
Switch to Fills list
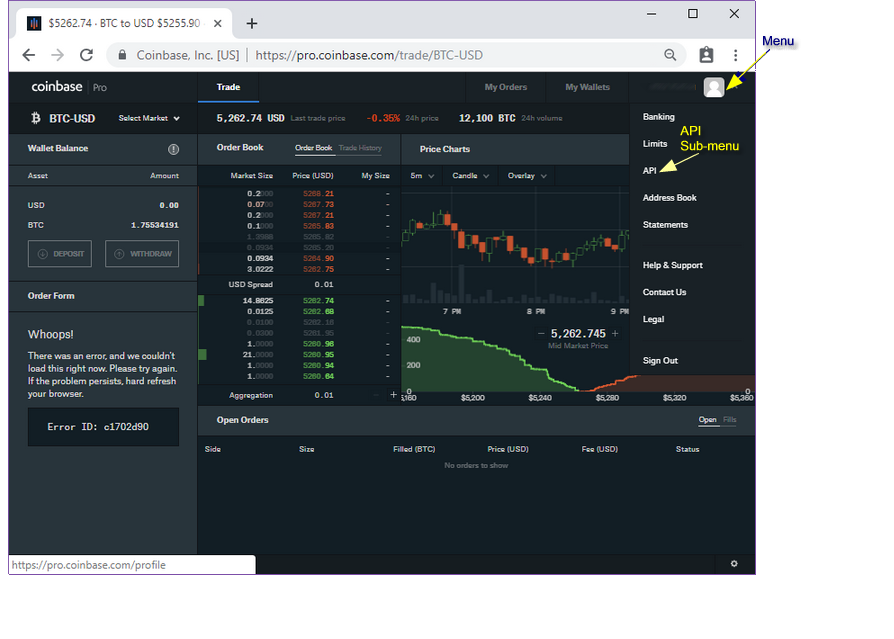pyautogui.click(x=729, y=420)
